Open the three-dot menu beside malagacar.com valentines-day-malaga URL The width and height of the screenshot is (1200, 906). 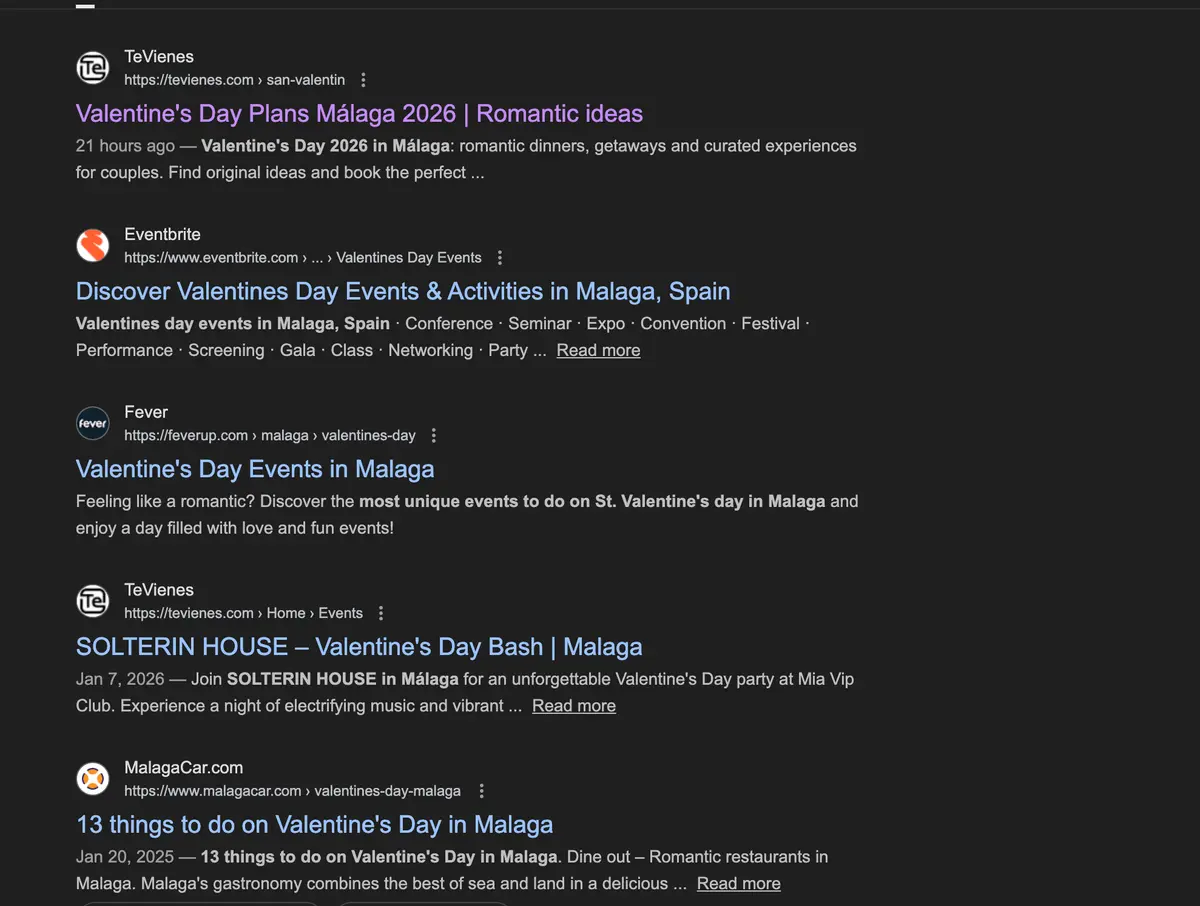coord(481,791)
